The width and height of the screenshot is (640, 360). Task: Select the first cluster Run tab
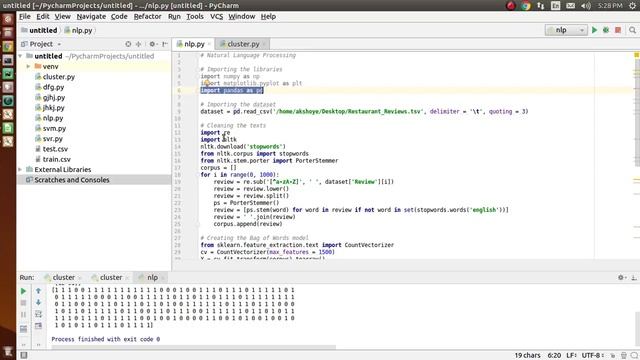63,278
